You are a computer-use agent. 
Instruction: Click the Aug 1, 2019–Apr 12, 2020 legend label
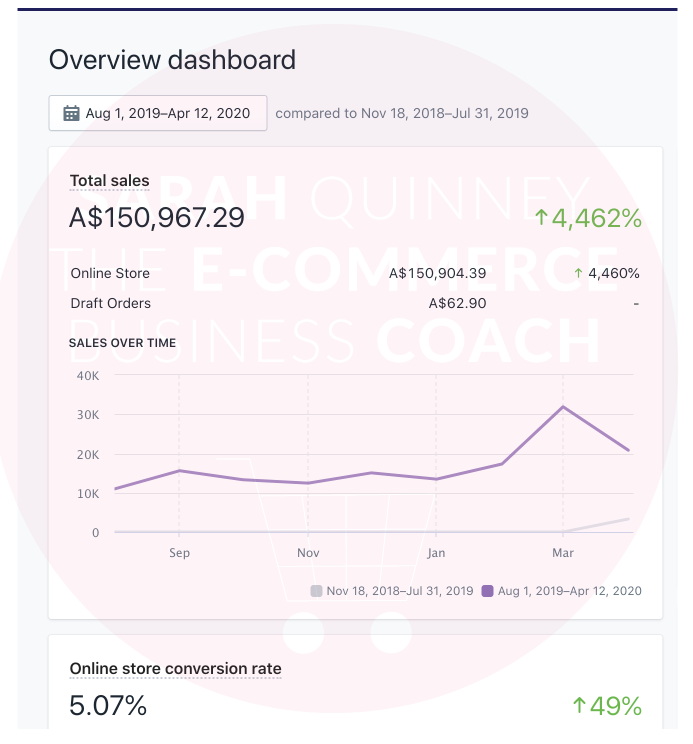click(569, 591)
